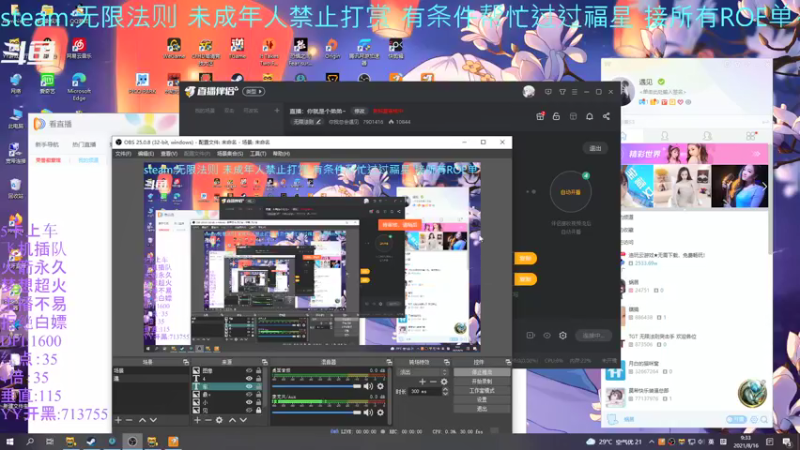The height and width of the screenshot is (450, 800).
Task: Add a new source in OBS Sources panel
Action: pyautogui.click(x=197, y=420)
